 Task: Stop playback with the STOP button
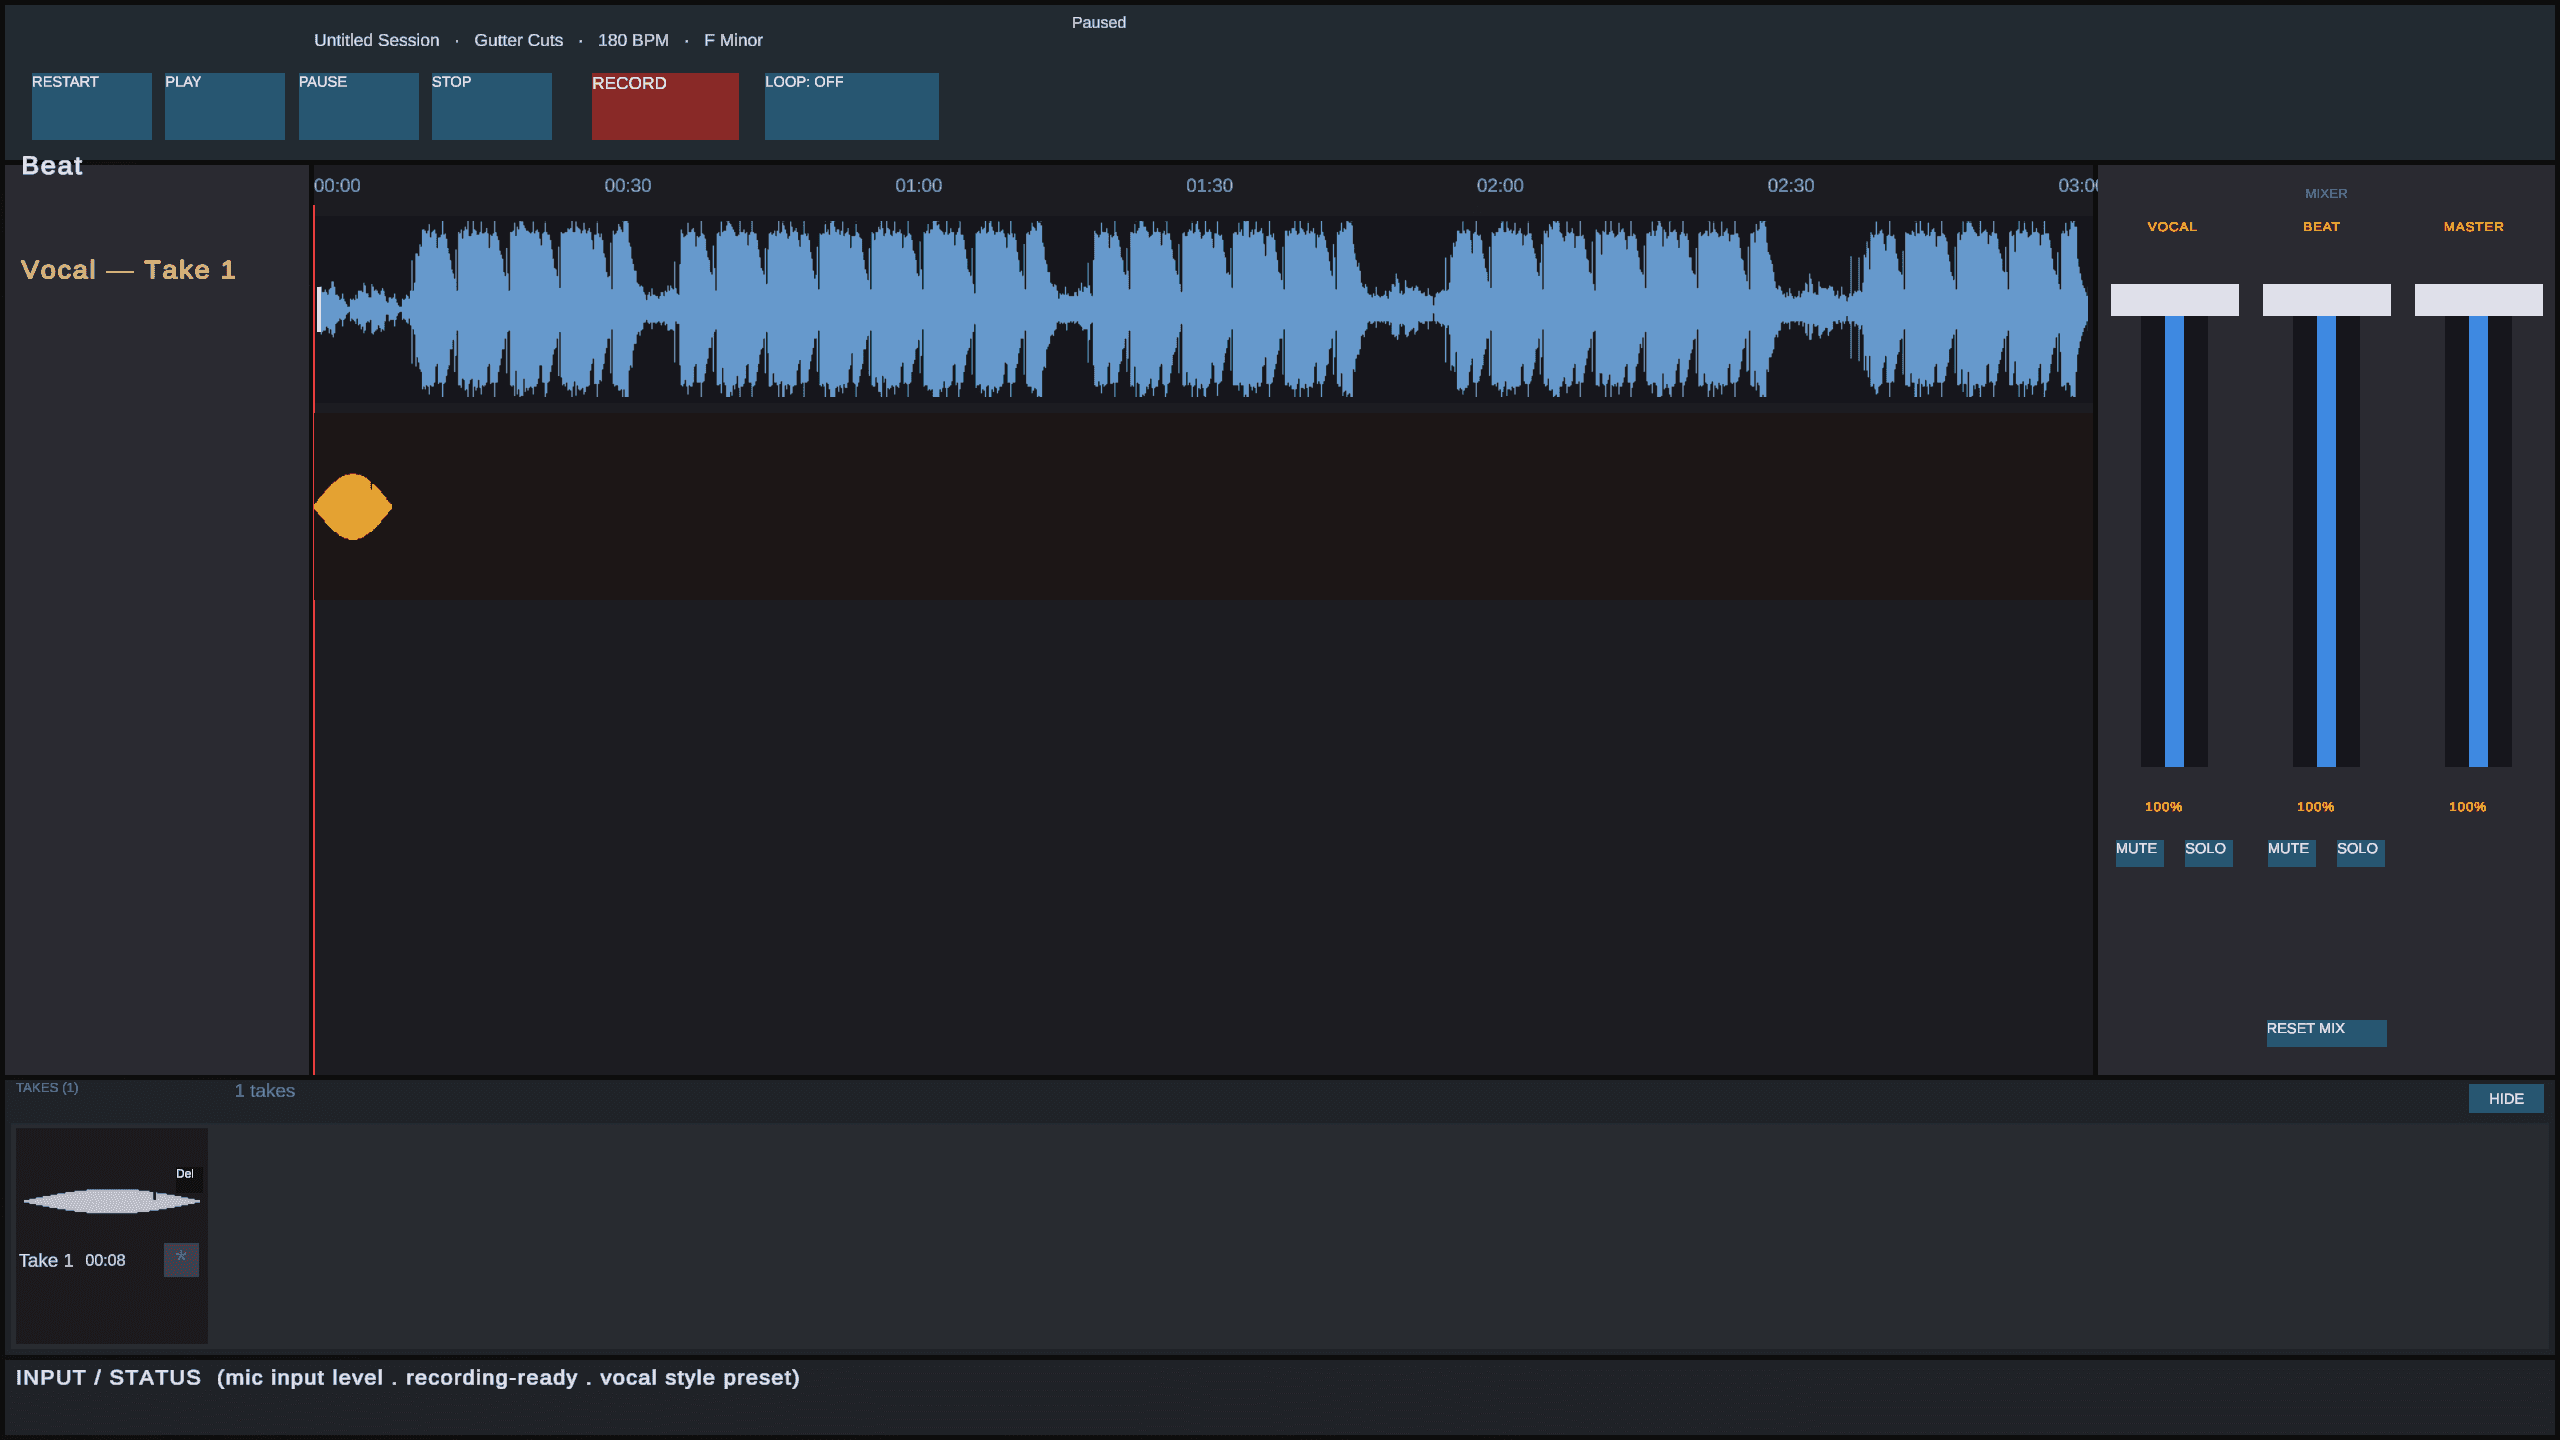tap(491, 106)
